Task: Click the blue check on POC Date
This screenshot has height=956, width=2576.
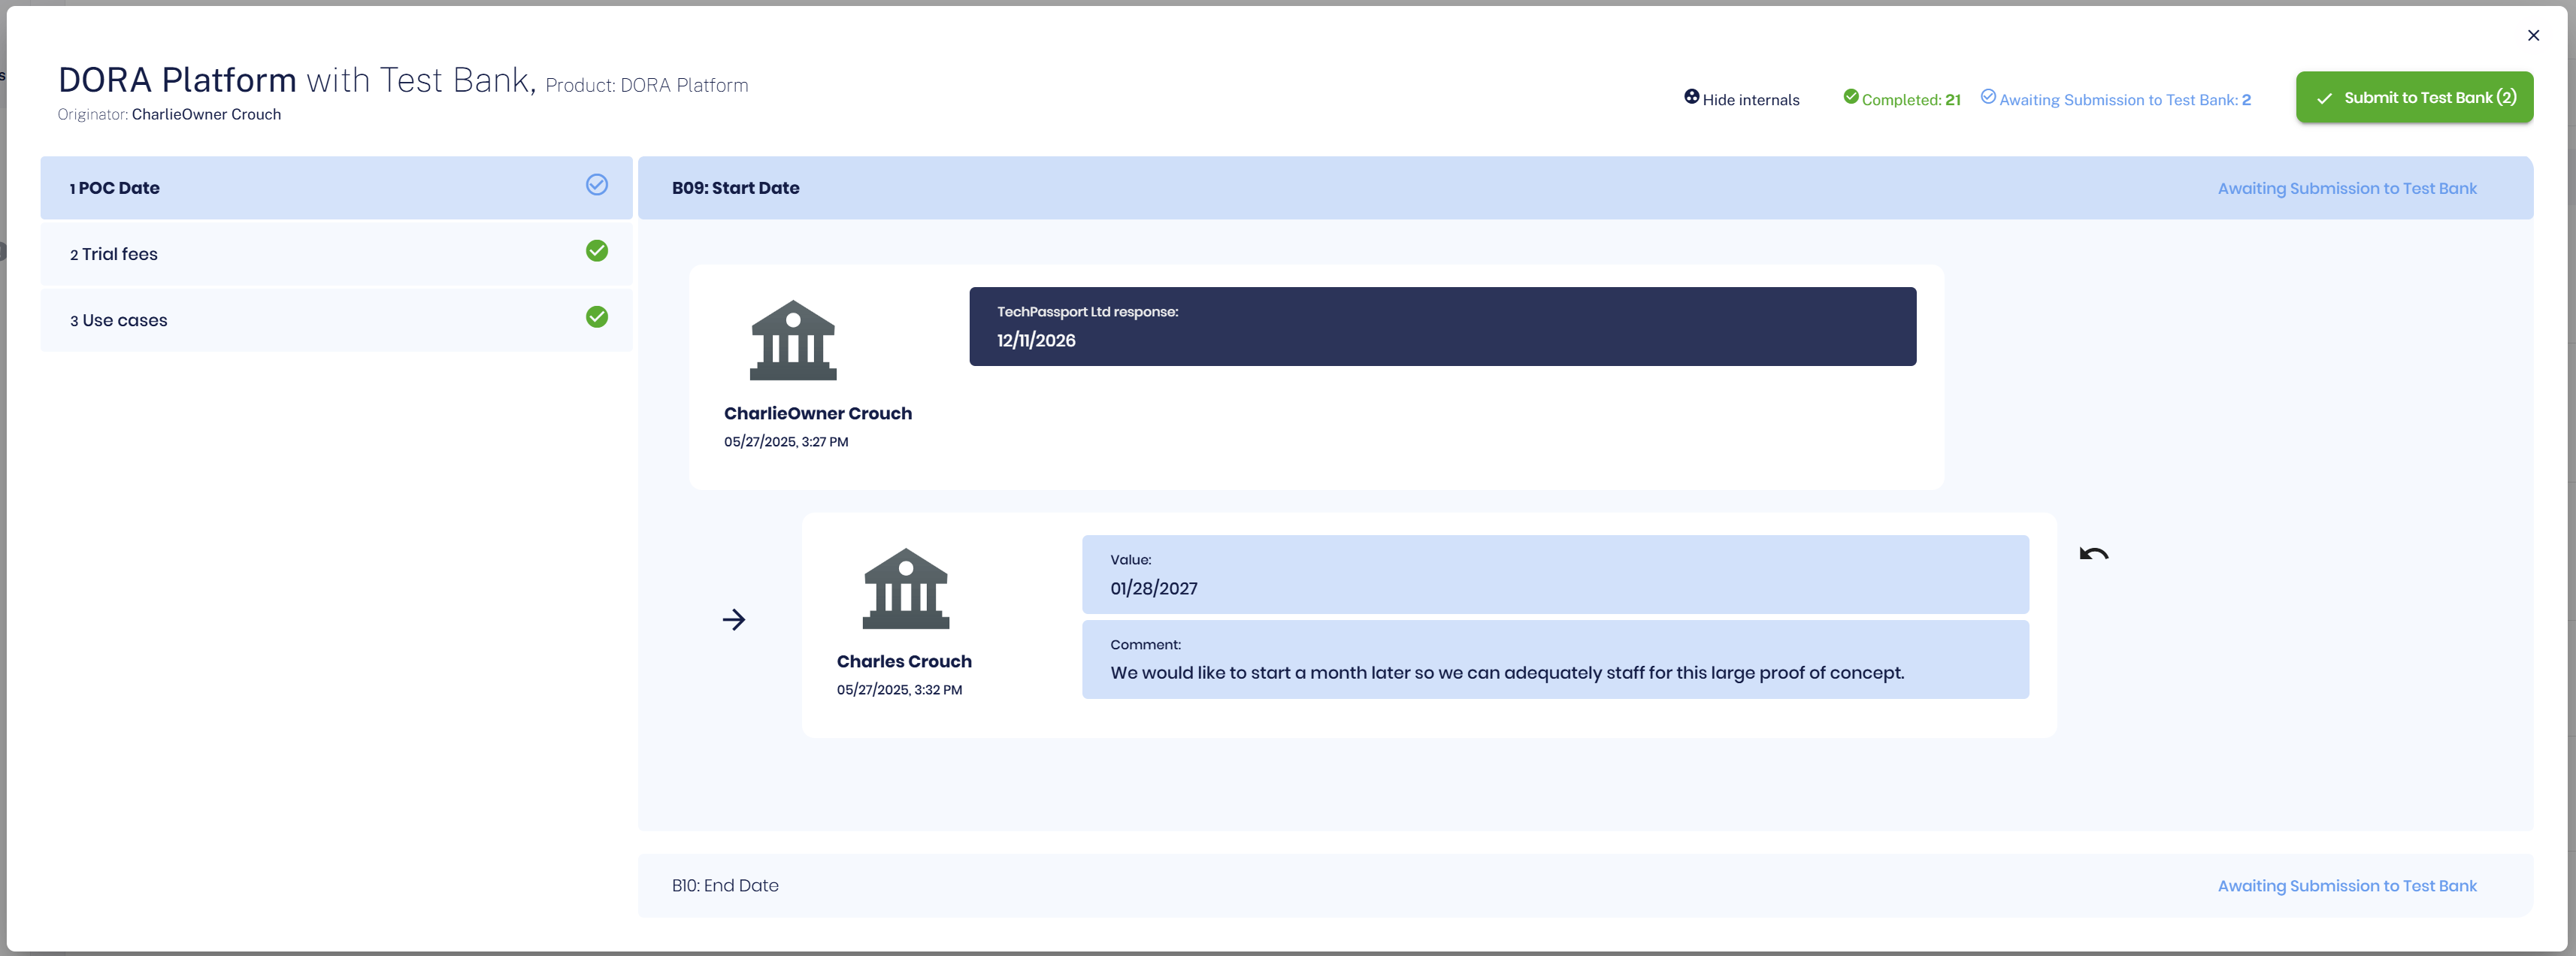Action: 596,185
